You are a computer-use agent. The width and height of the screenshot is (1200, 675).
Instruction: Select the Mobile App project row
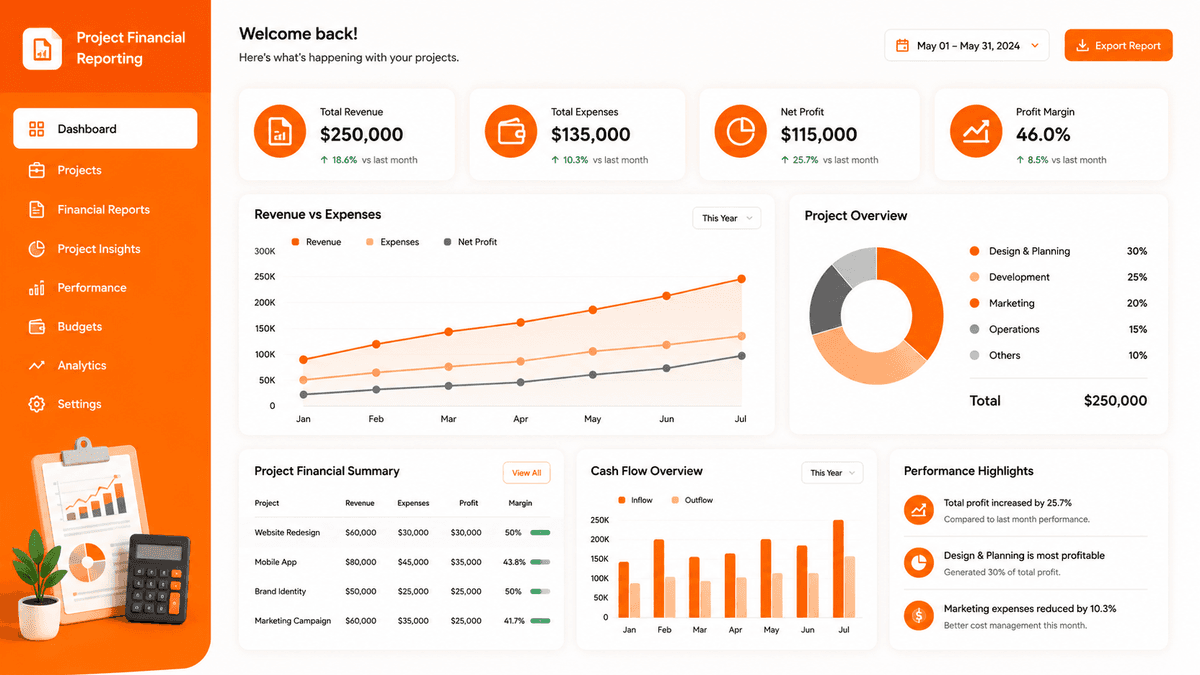pyautogui.click(x=402, y=562)
